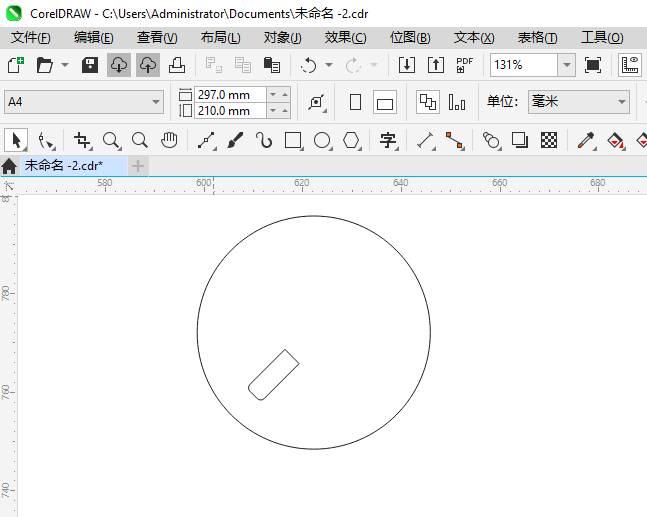The image size is (647, 517).
Task: Go to the Home welcome screen tab
Action: [9, 166]
